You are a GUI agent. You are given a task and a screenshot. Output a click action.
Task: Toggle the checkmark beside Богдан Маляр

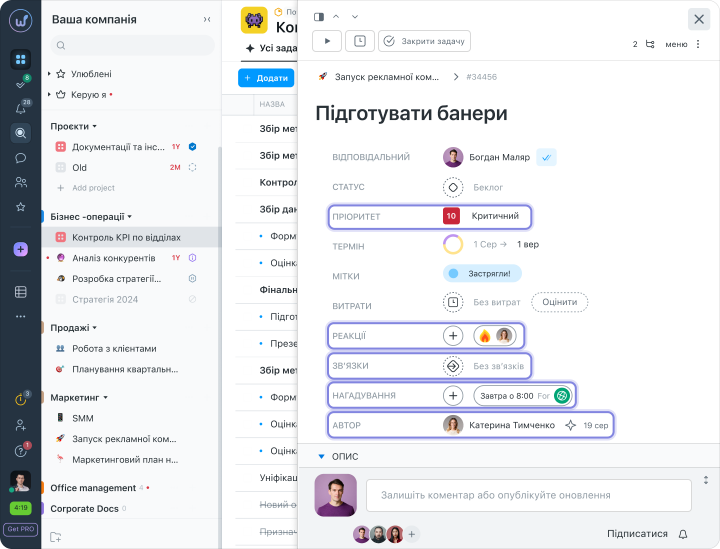pyautogui.click(x=546, y=157)
